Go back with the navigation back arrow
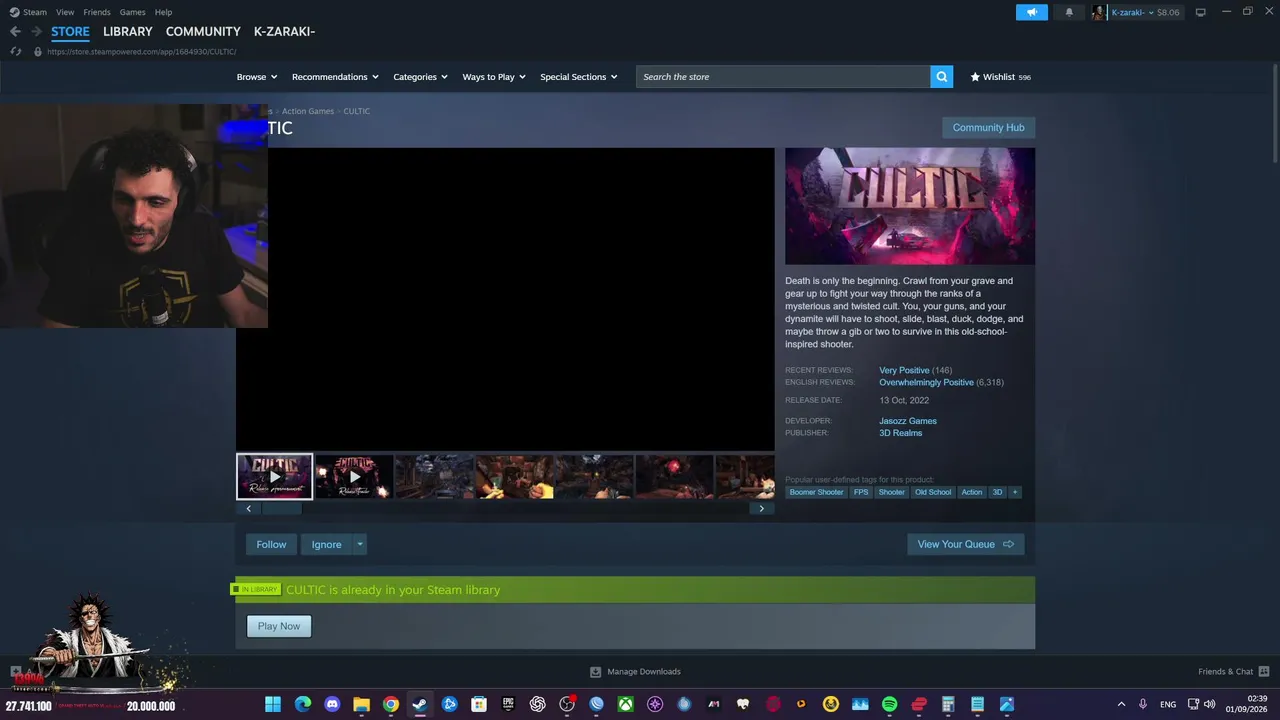Screen dimensions: 1280x720 tap(15, 31)
